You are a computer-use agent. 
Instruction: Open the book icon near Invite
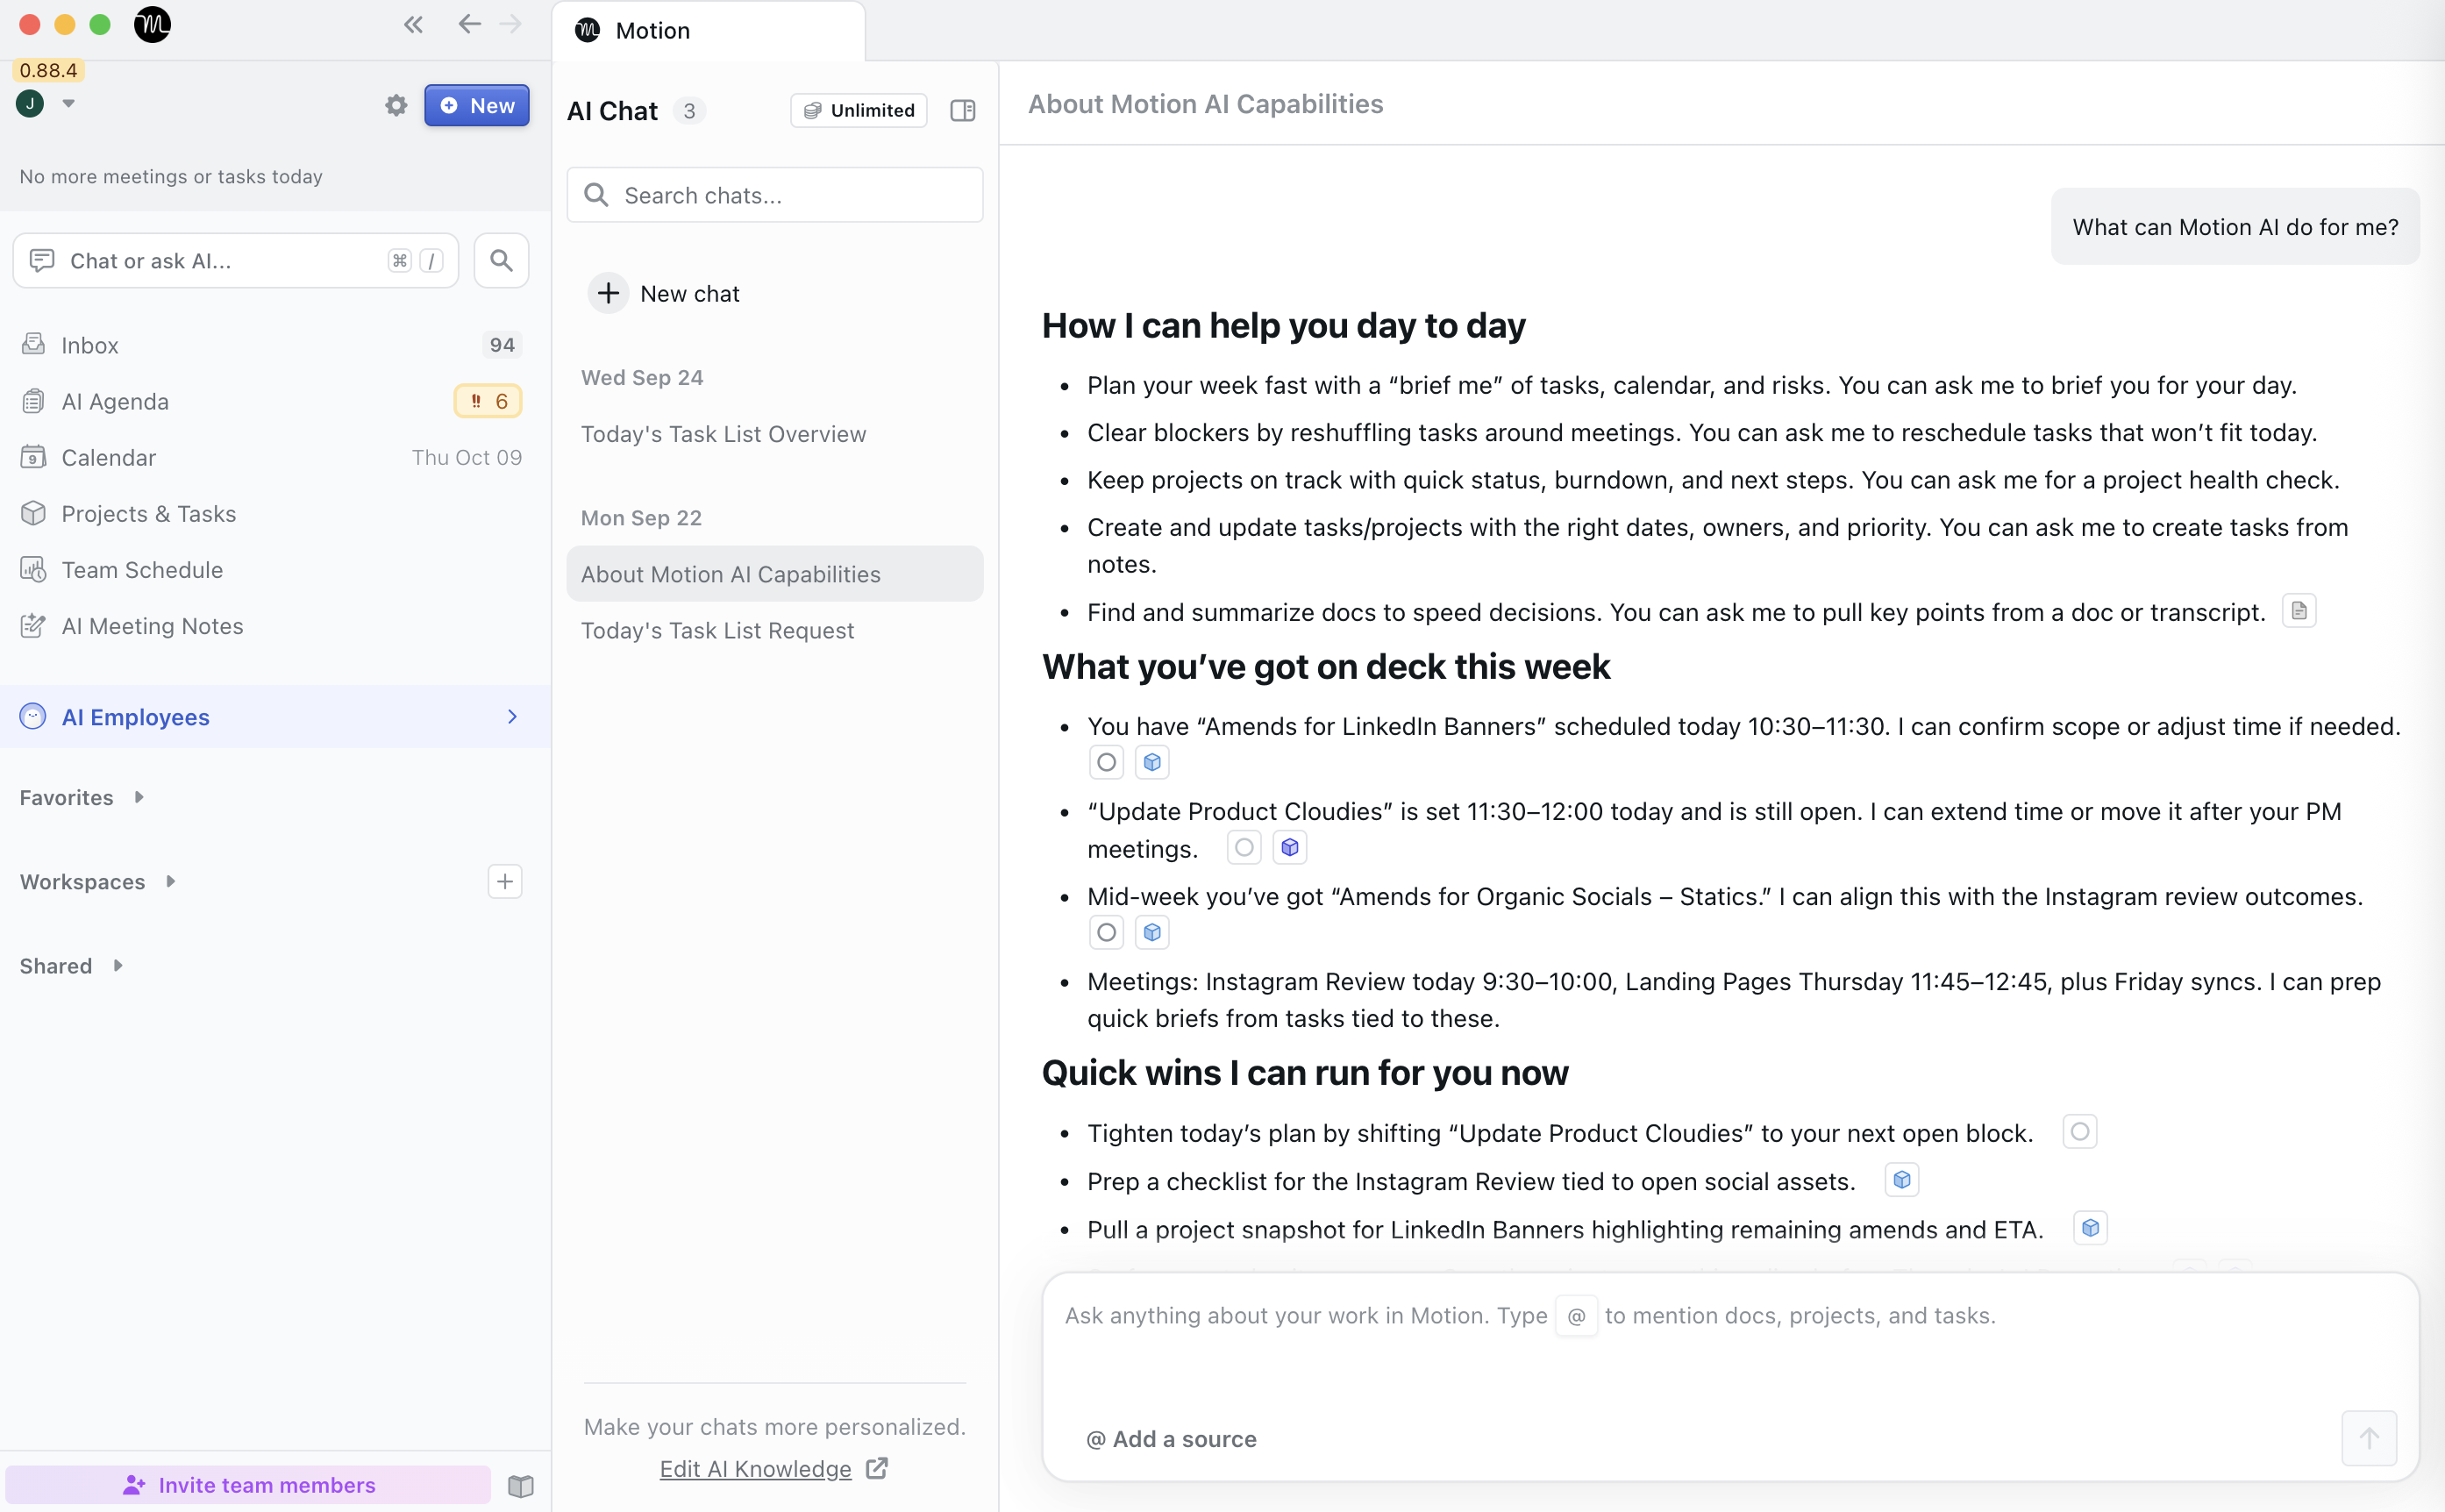pos(520,1485)
